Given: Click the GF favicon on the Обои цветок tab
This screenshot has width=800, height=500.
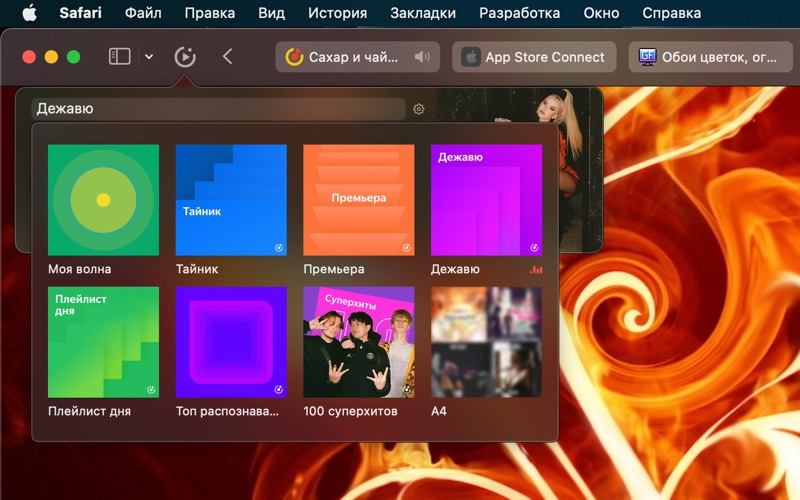Looking at the screenshot, I should click(x=647, y=57).
